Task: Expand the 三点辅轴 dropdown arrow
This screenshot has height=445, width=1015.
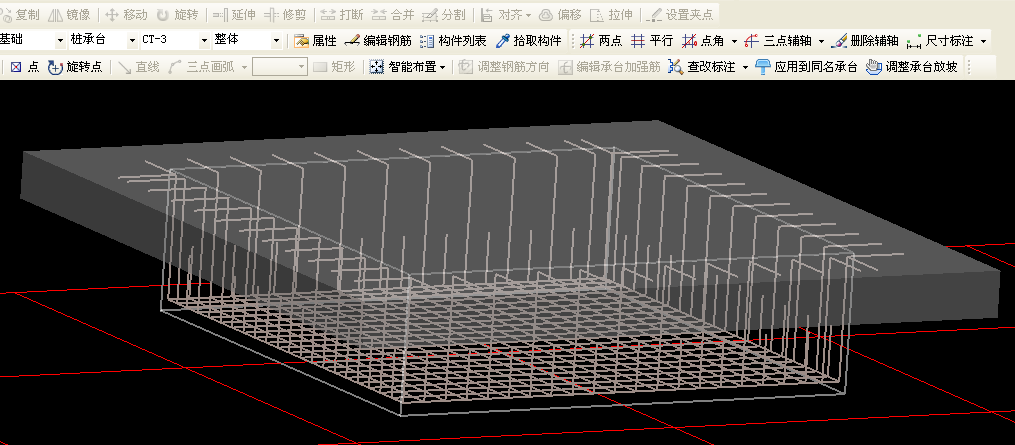Action: (821, 41)
